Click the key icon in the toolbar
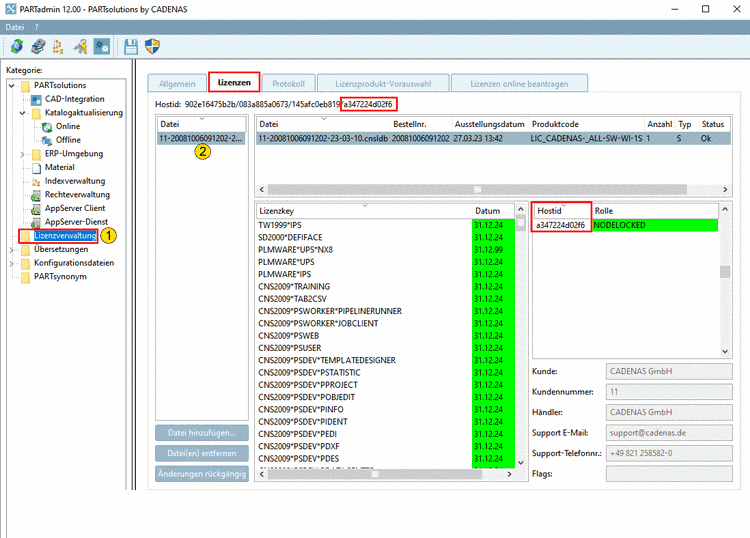The image size is (750, 538). pos(80,46)
